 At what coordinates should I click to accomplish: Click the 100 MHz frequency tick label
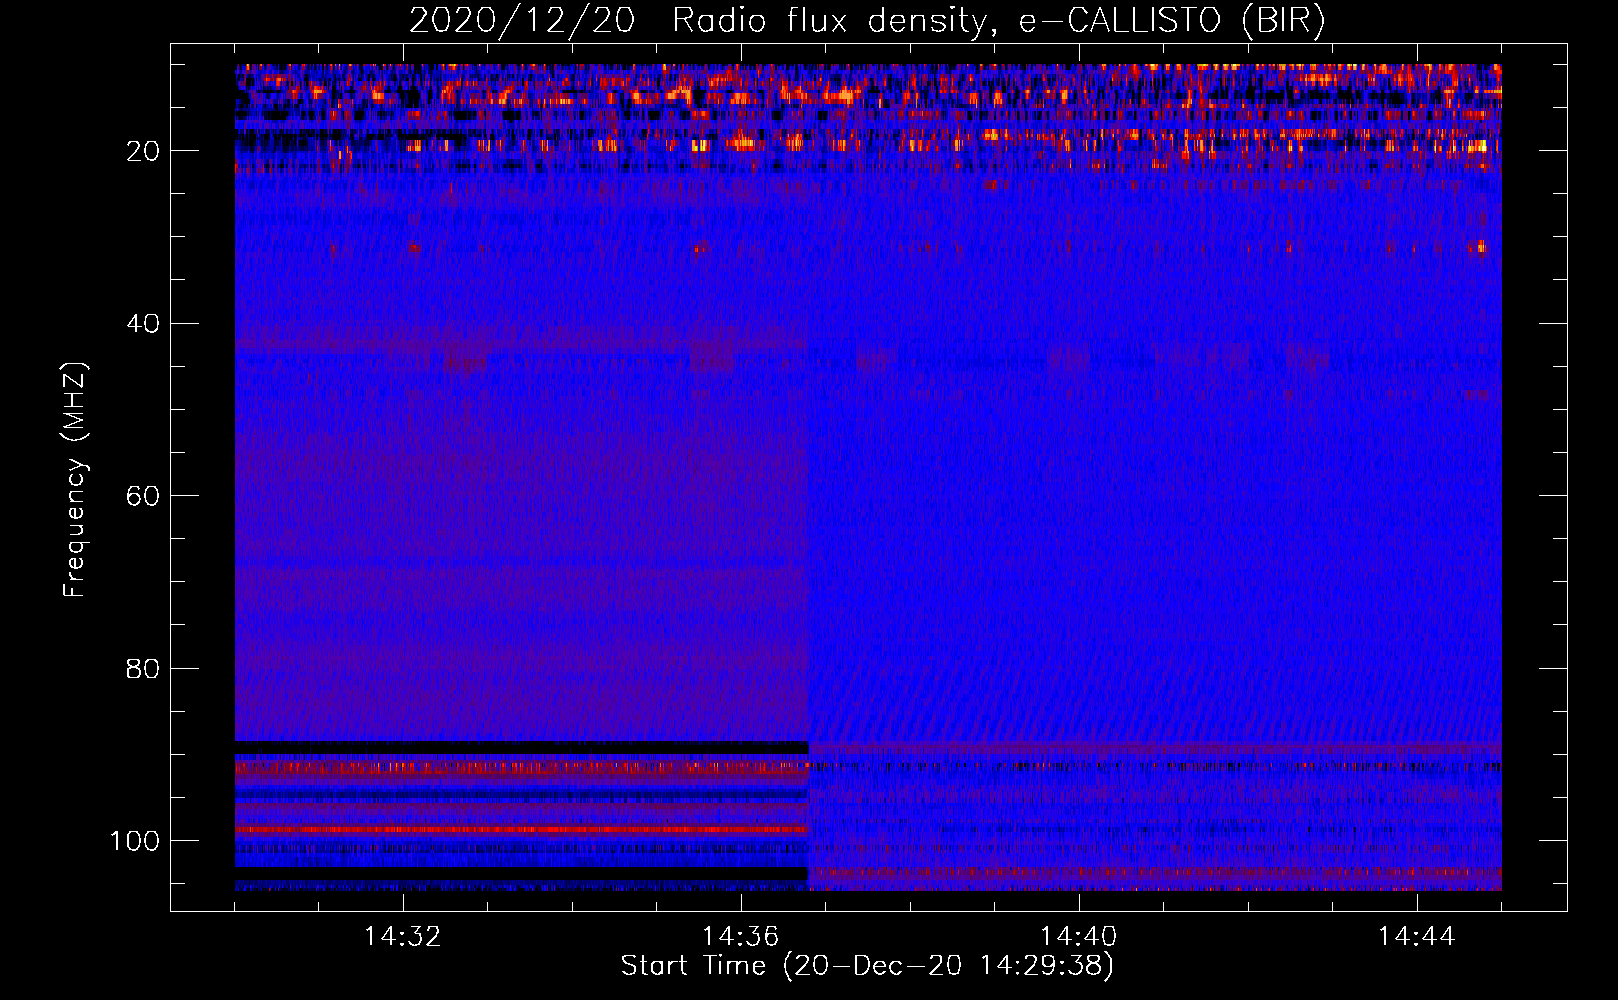135,841
